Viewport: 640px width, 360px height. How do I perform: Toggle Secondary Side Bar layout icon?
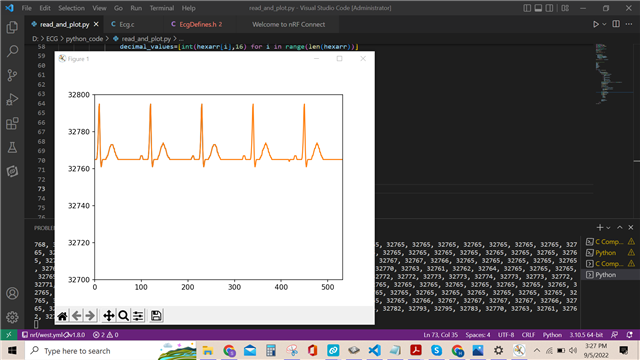(549, 8)
